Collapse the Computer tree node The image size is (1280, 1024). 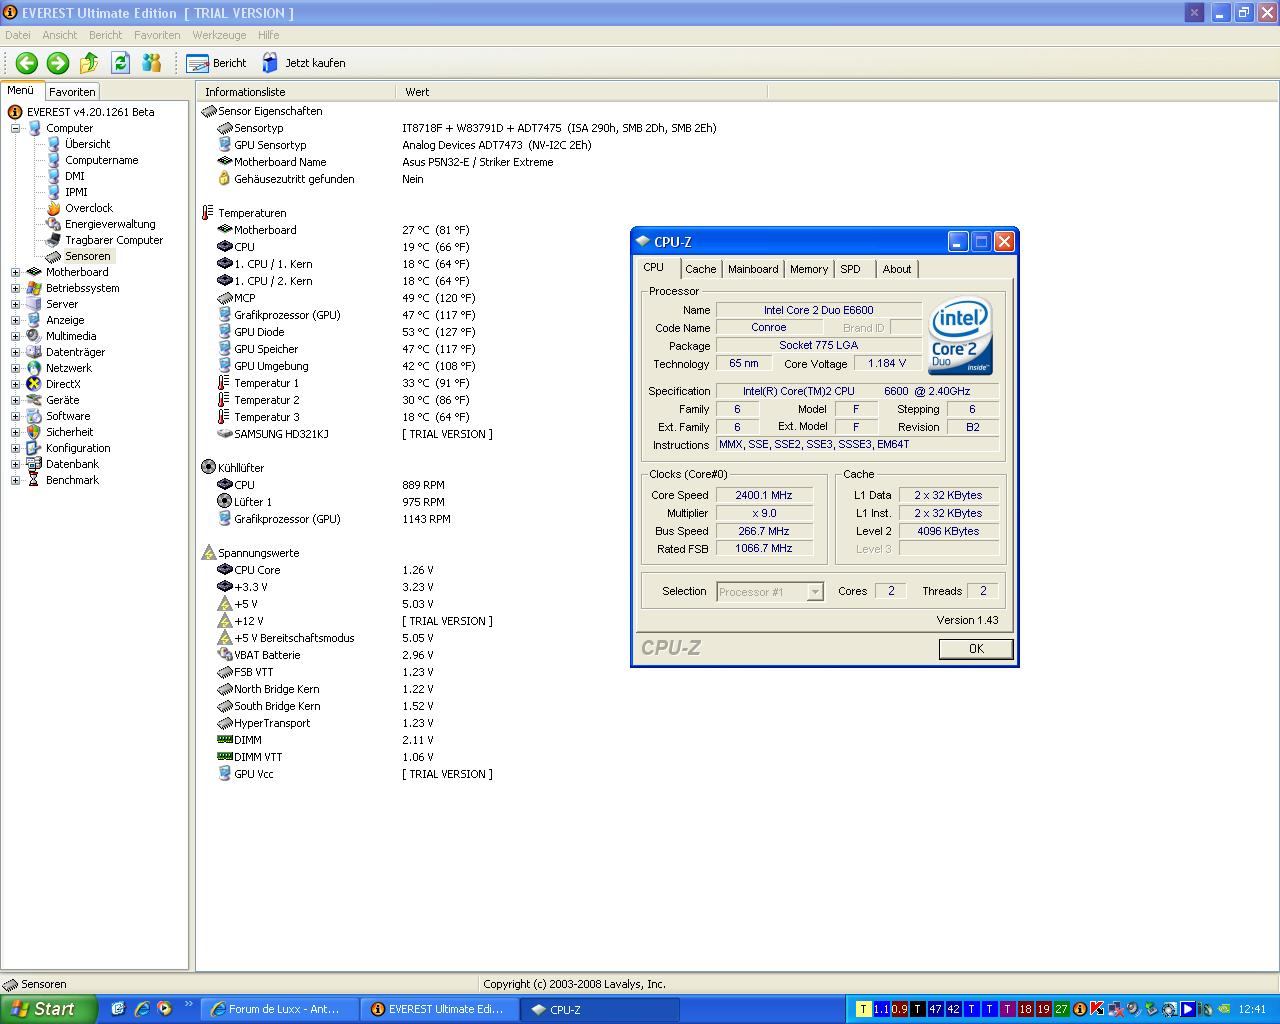tap(15, 128)
